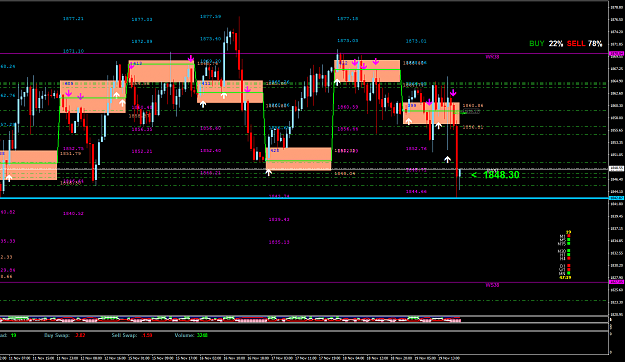The width and height of the screenshot is (625, 362).
Task: Click the cyan price tag on the price axis
Action: pos(617,198)
